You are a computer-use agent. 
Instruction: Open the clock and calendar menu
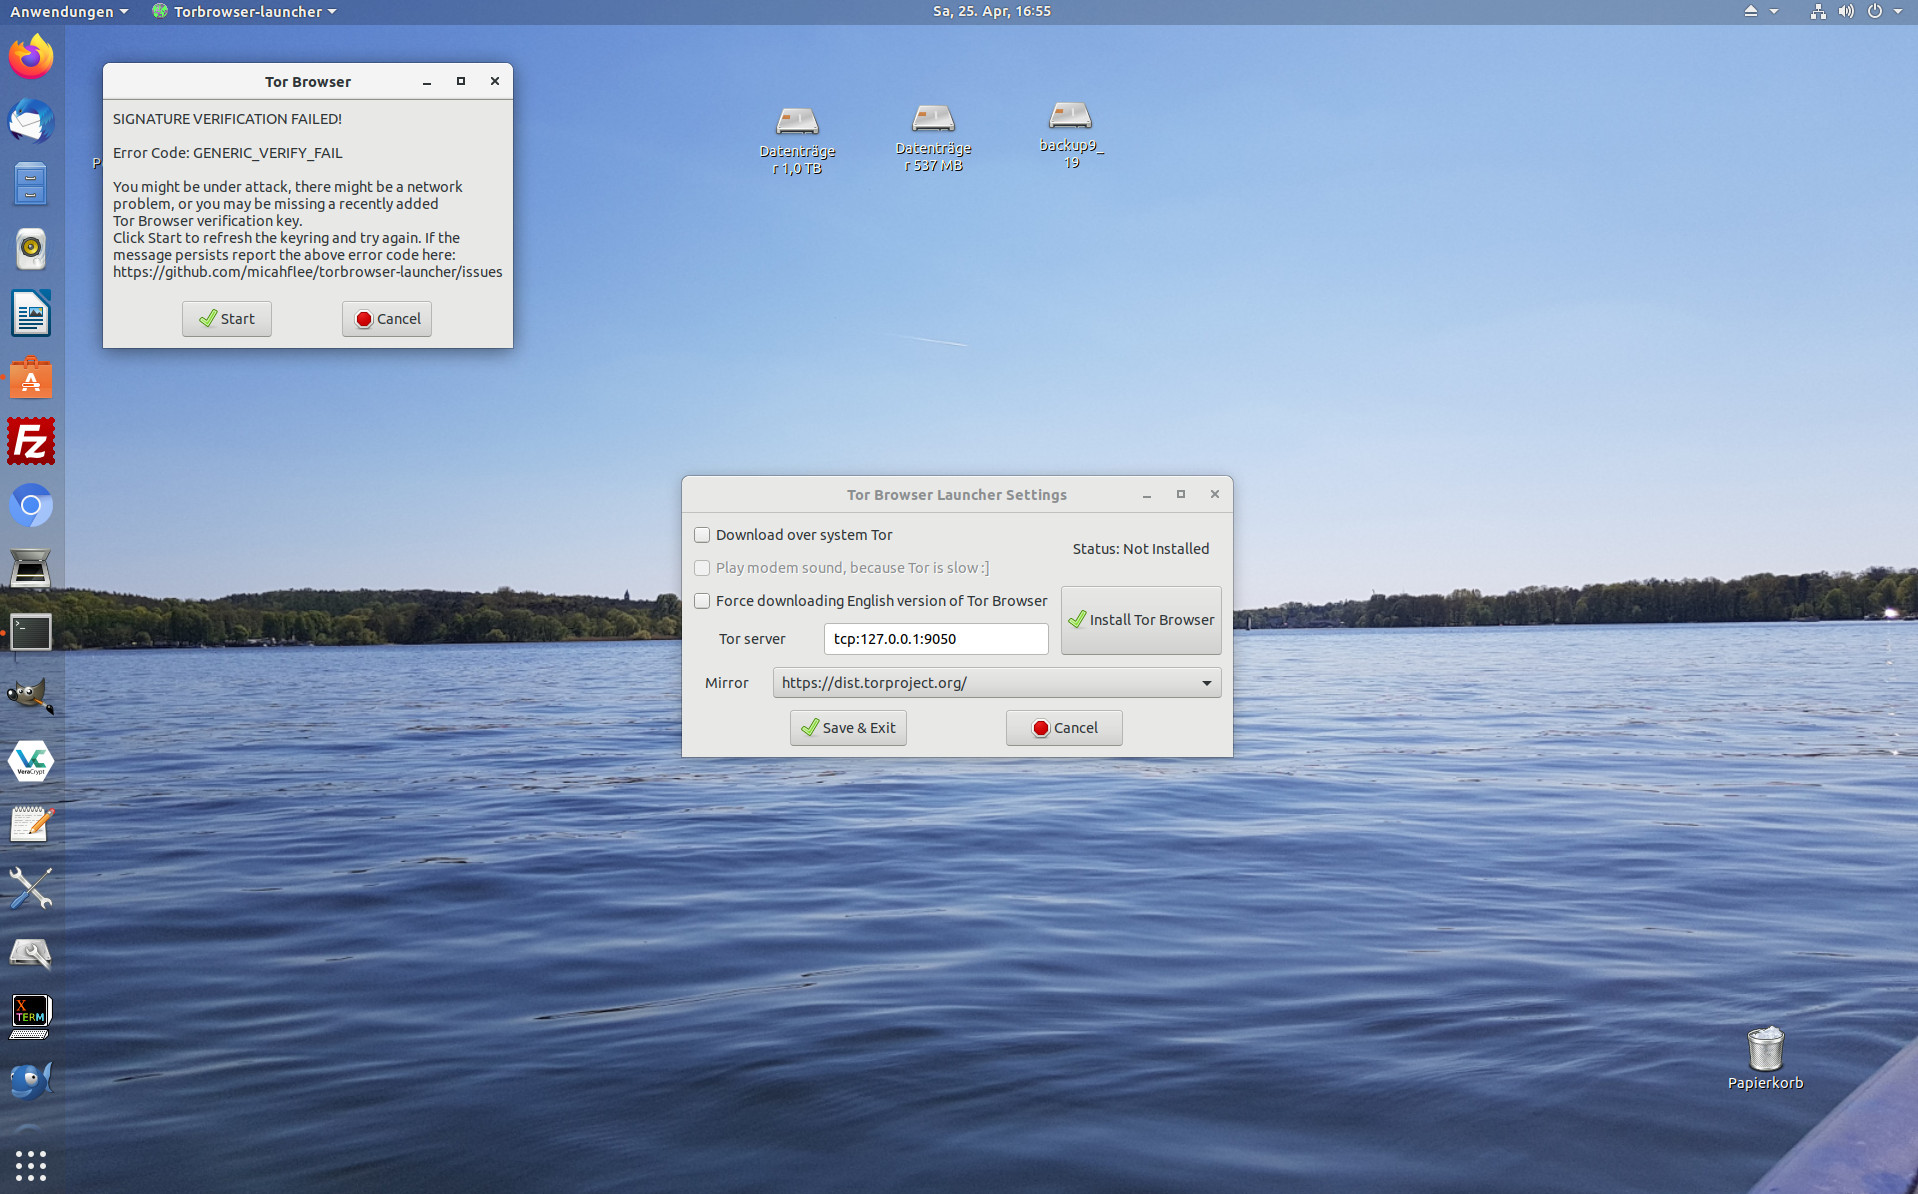[992, 11]
